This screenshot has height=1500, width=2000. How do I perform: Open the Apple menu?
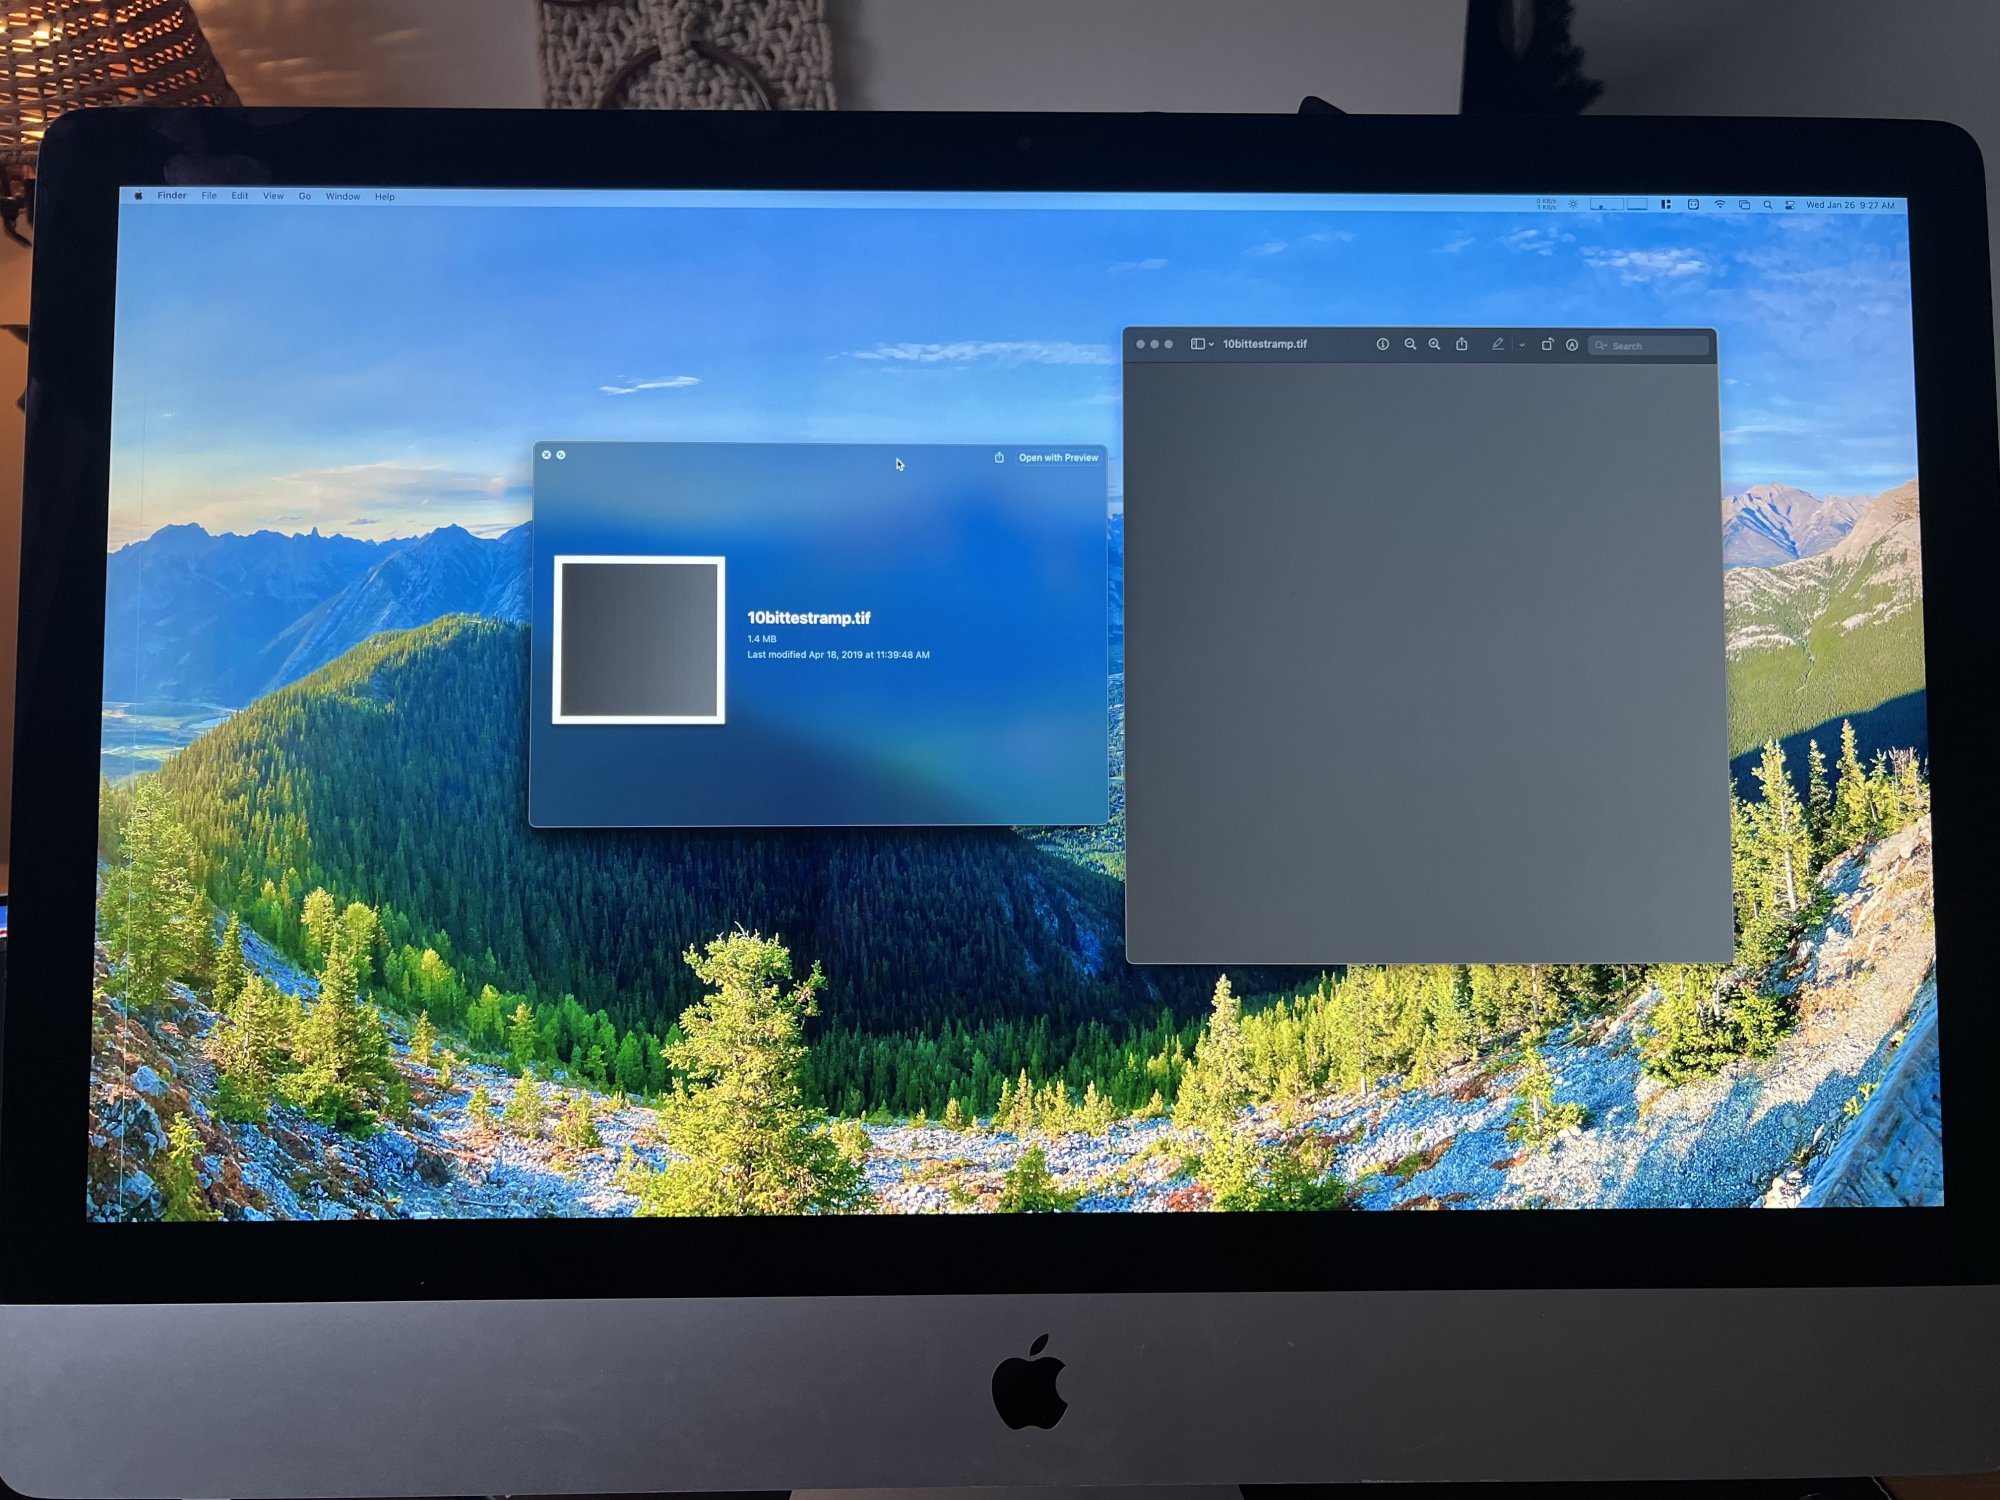pos(138,196)
